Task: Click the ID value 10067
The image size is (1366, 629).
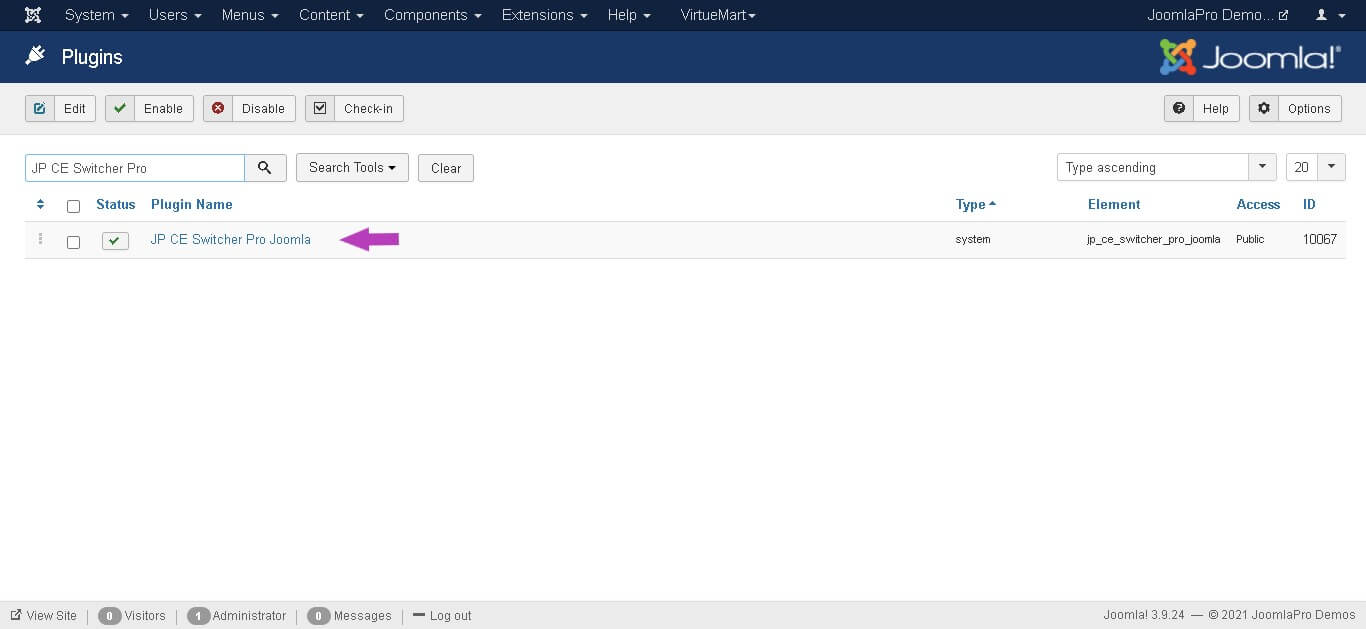Action: point(1320,240)
